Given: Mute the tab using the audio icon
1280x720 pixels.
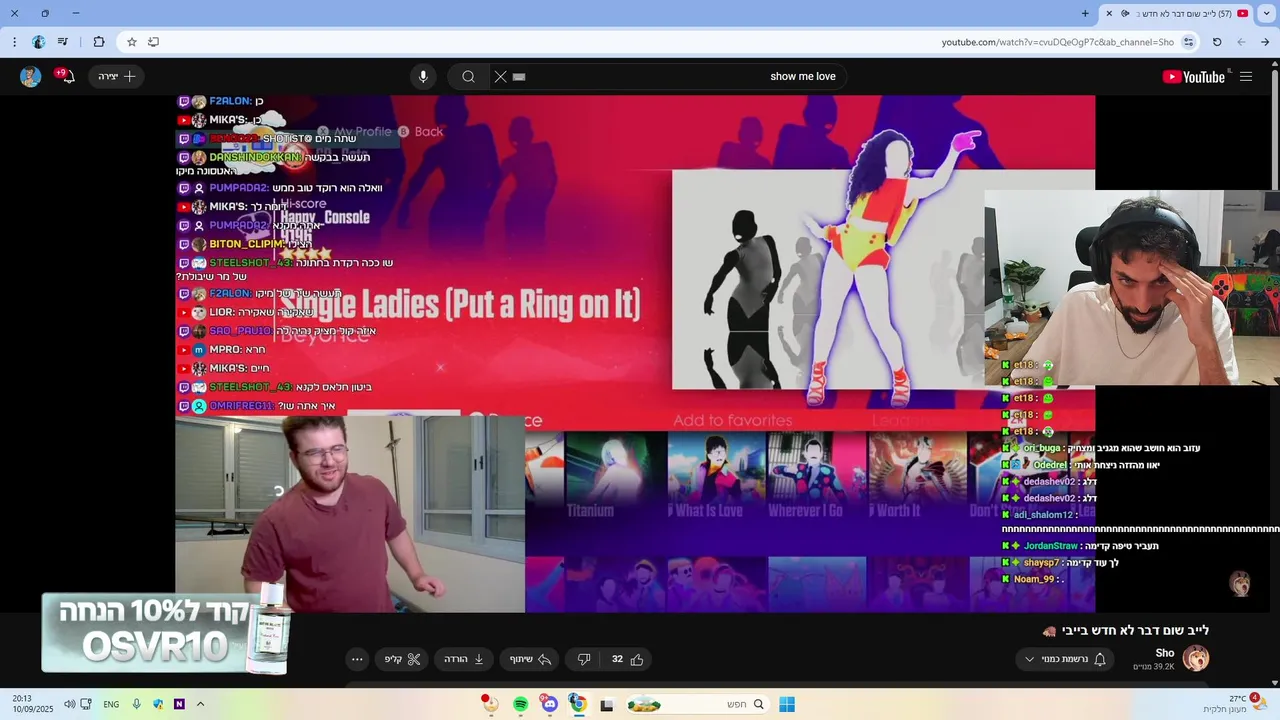Looking at the screenshot, I should (1125, 14).
